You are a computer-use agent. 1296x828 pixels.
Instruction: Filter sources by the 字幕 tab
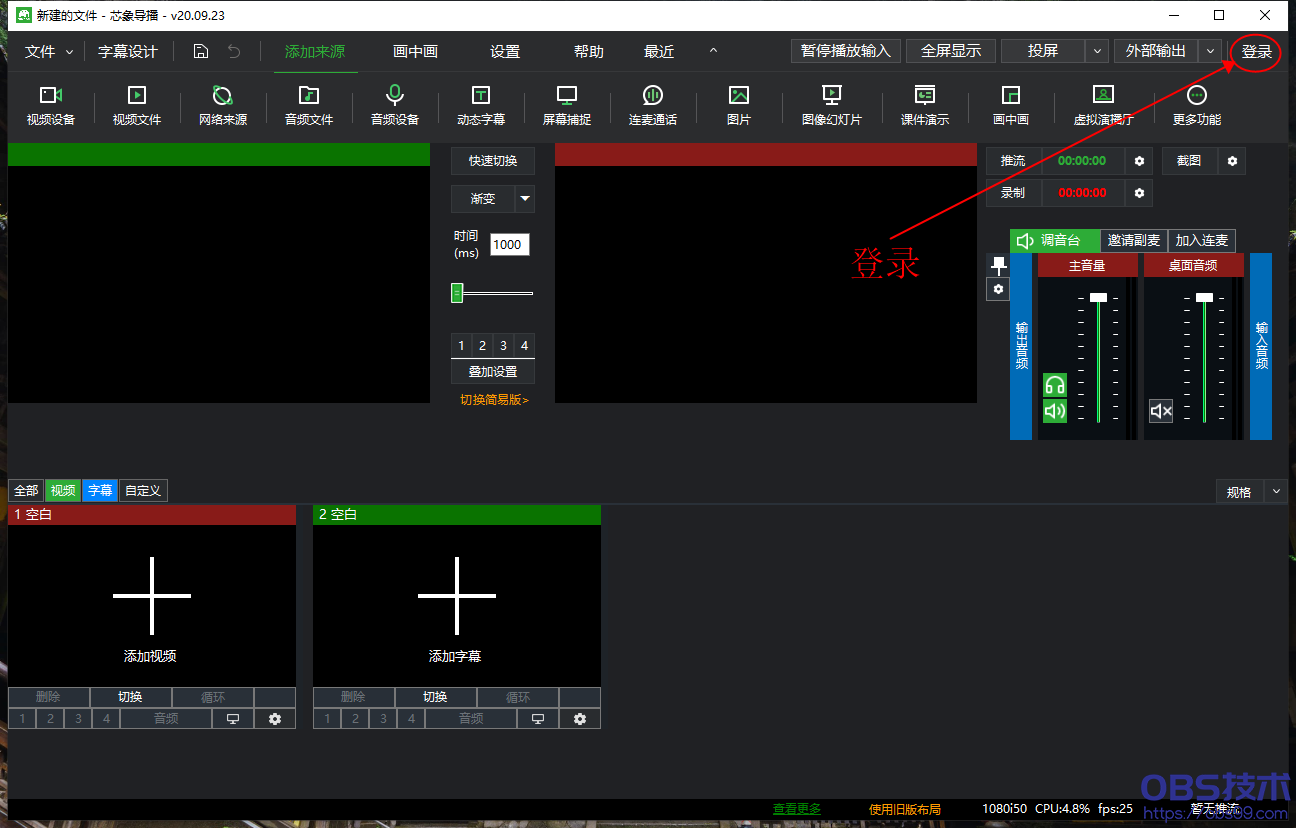(100, 491)
